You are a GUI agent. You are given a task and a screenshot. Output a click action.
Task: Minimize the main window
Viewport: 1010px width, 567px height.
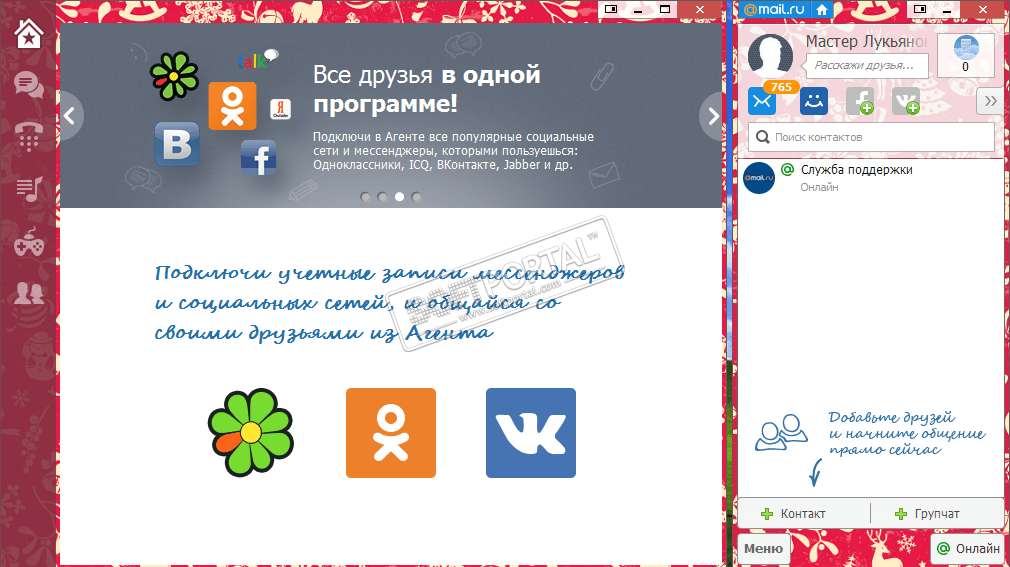pos(638,9)
